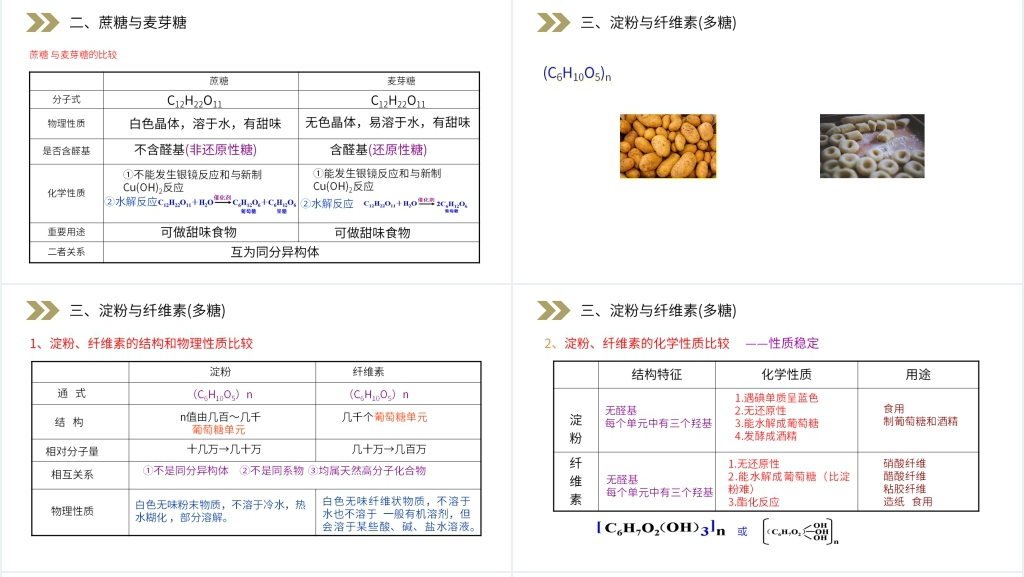
Task: Click the red subtitle 蔗糖与麦芽糖的比较
Action: coord(73,55)
